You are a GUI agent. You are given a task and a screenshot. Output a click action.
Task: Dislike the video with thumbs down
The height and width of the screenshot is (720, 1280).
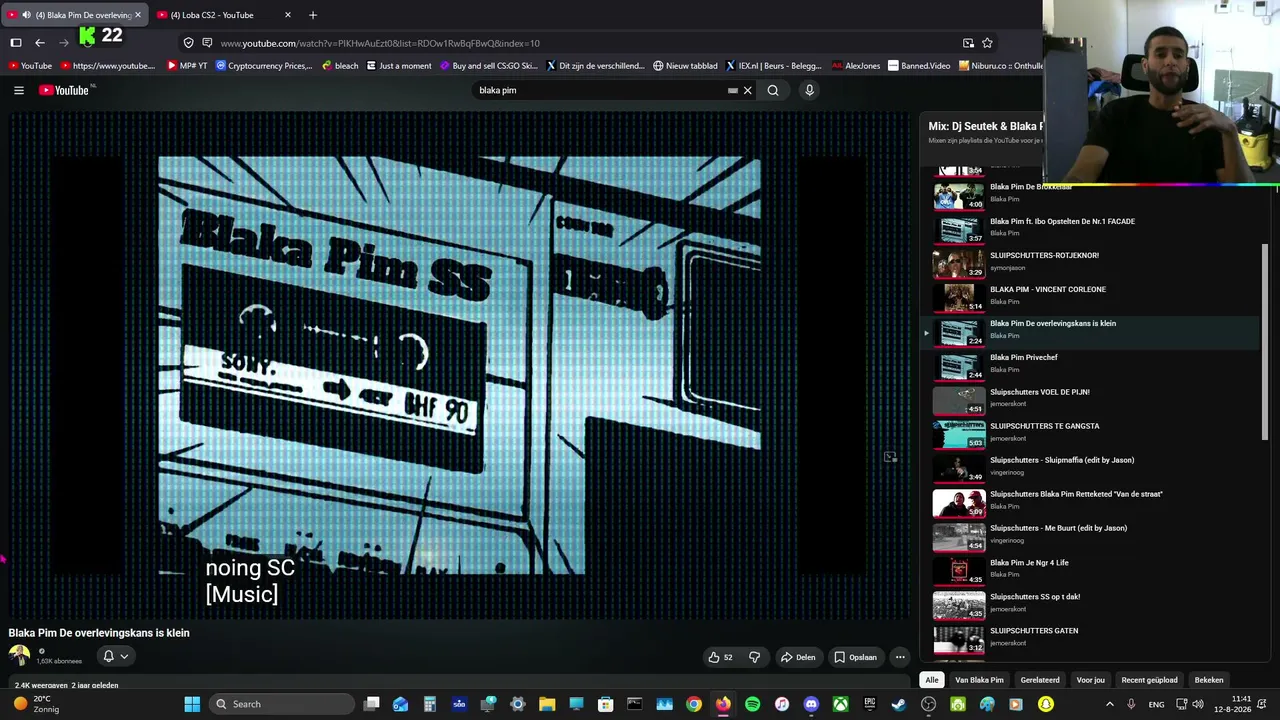tap(755, 657)
